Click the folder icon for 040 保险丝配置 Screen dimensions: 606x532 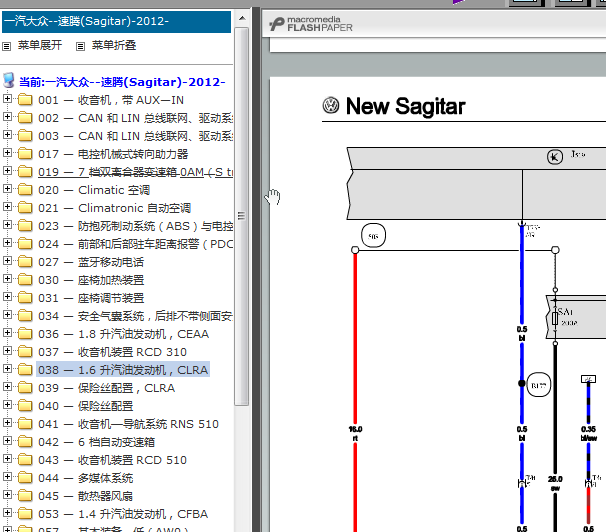(25, 405)
